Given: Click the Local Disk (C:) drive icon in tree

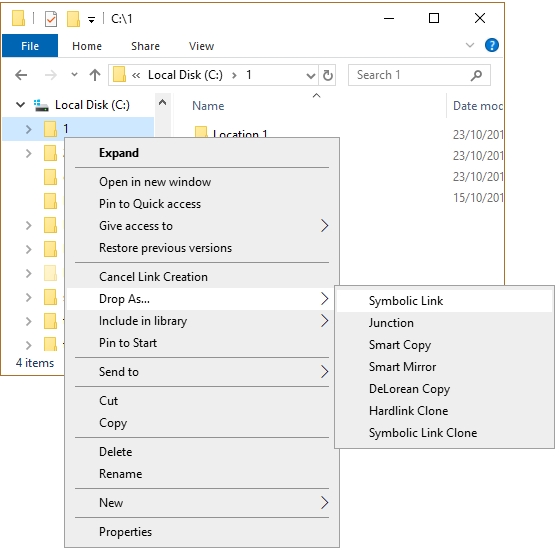Looking at the screenshot, I should point(41,105).
